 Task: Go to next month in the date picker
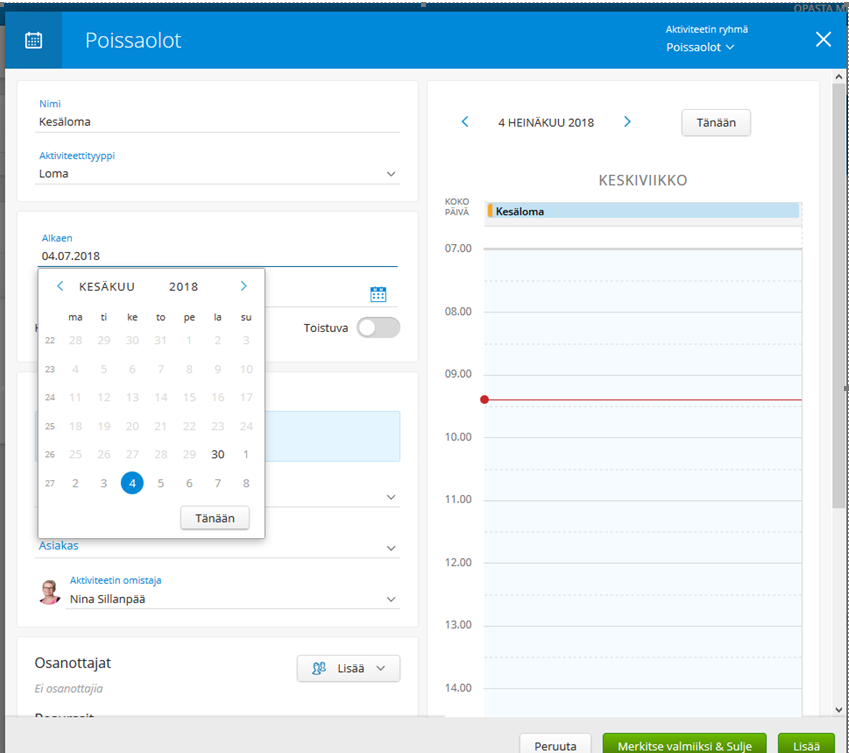pyautogui.click(x=244, y=286)
